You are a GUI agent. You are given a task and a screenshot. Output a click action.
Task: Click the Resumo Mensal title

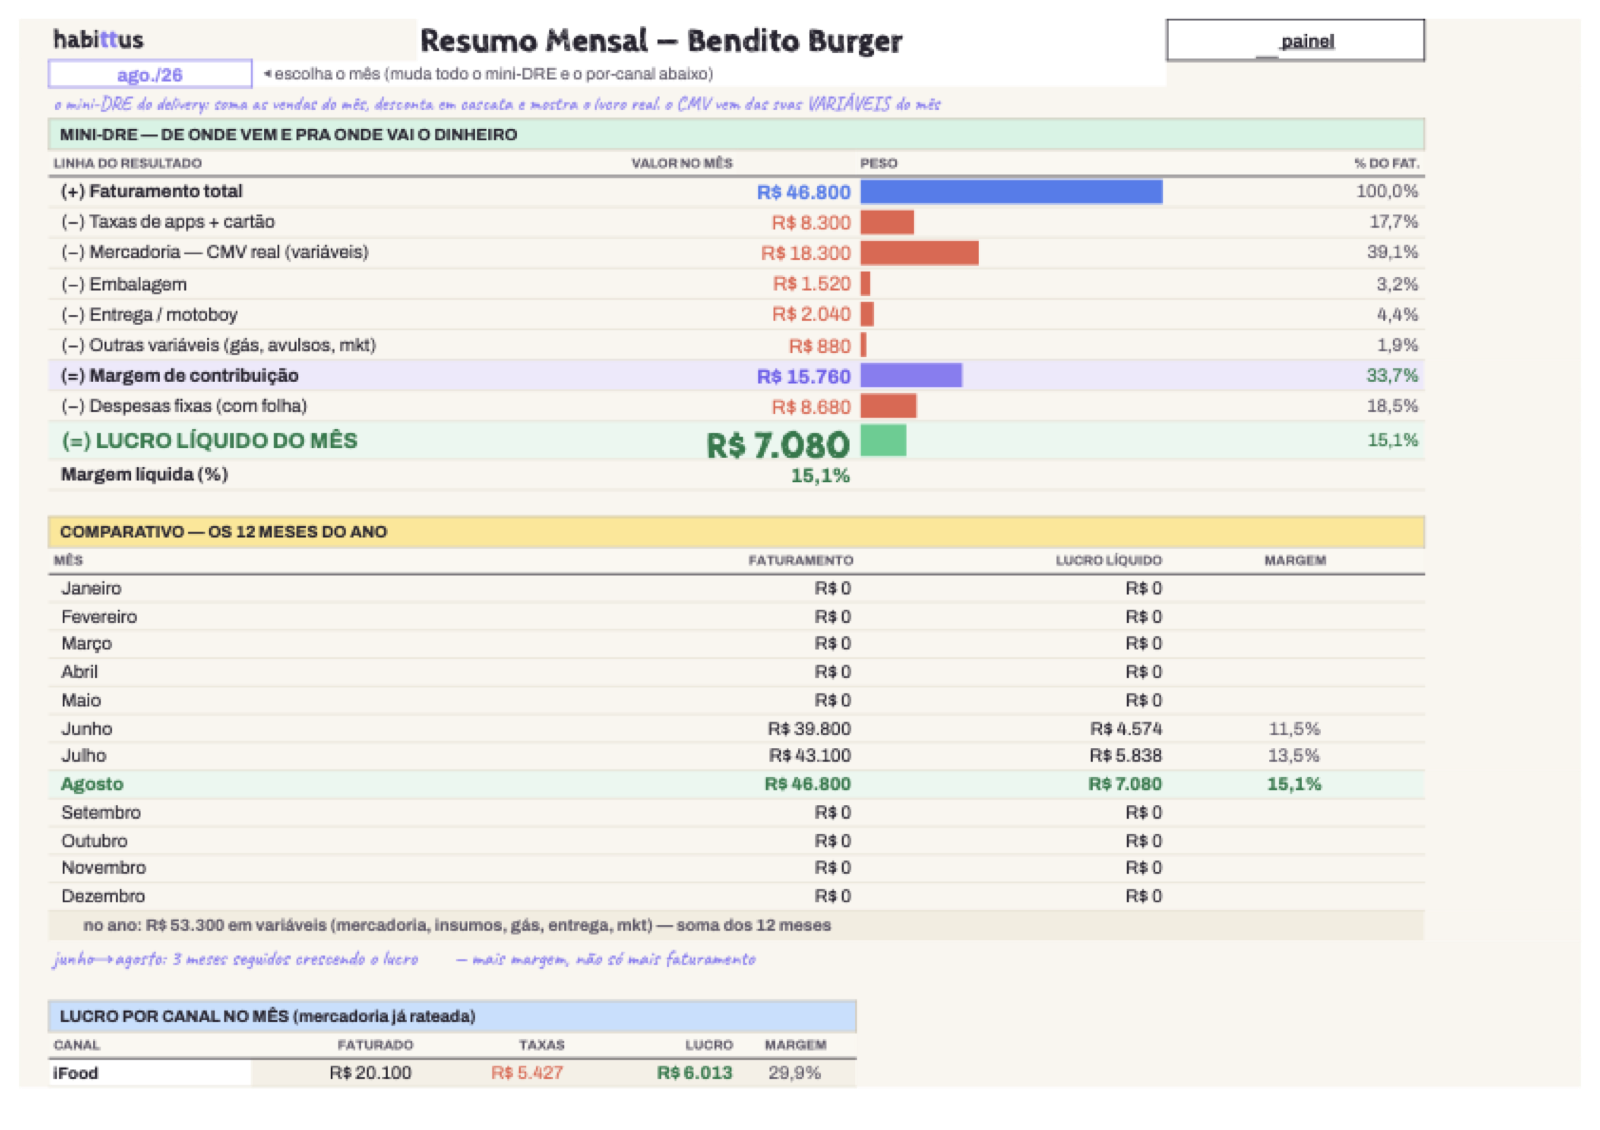coord(661,41)
